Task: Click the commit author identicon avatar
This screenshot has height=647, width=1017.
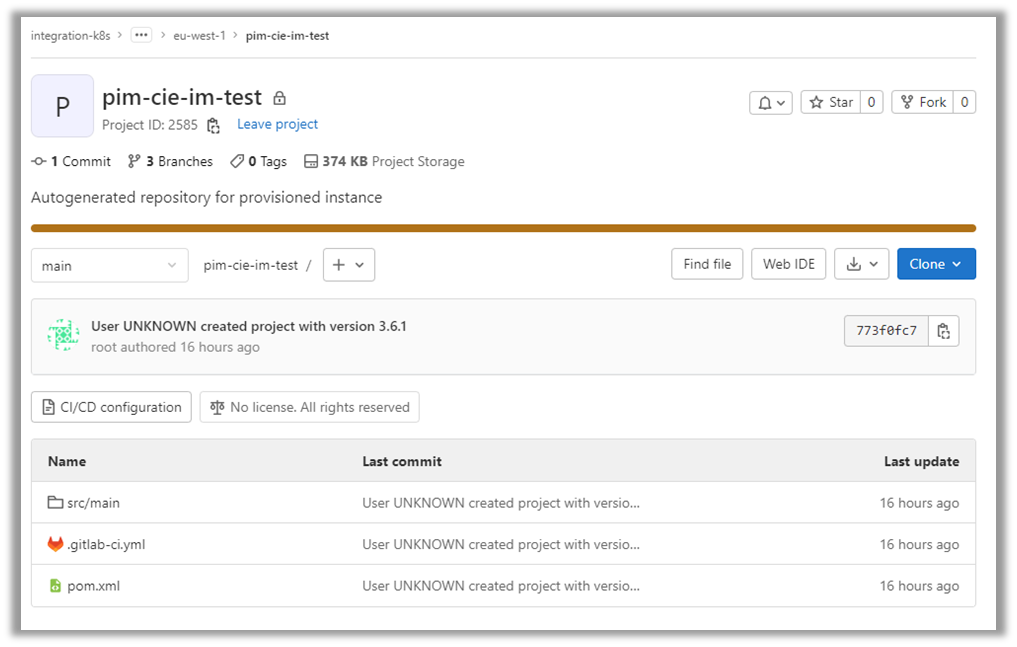Action: point(63,335)
